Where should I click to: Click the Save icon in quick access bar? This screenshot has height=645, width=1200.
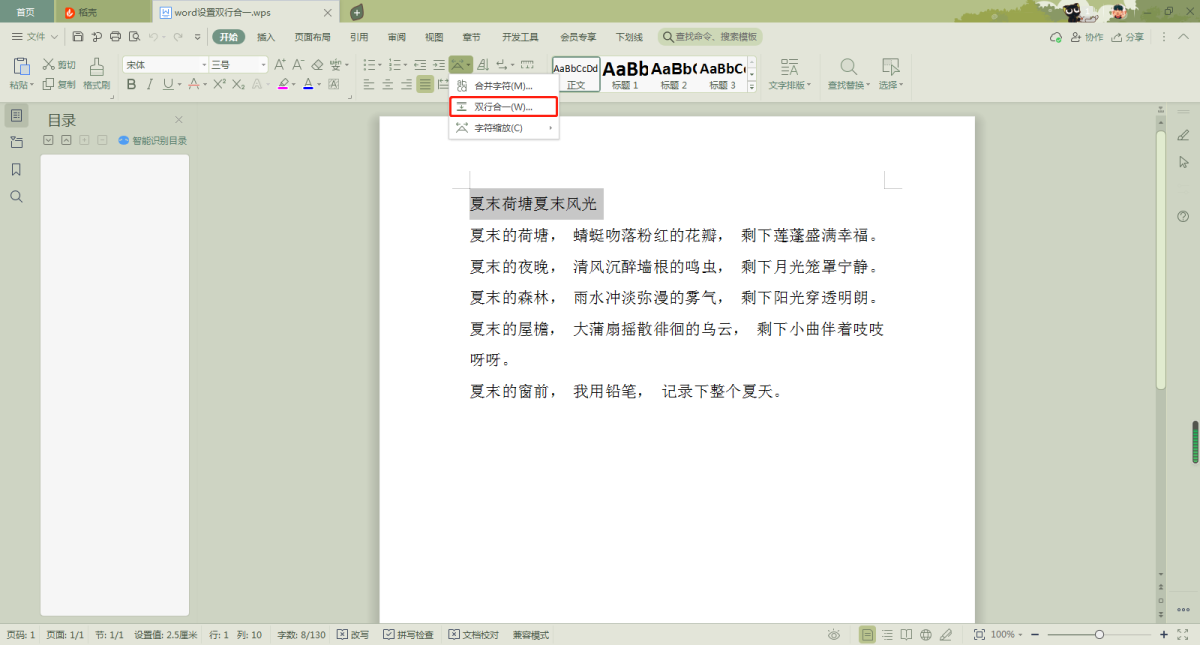coord(78,37)
